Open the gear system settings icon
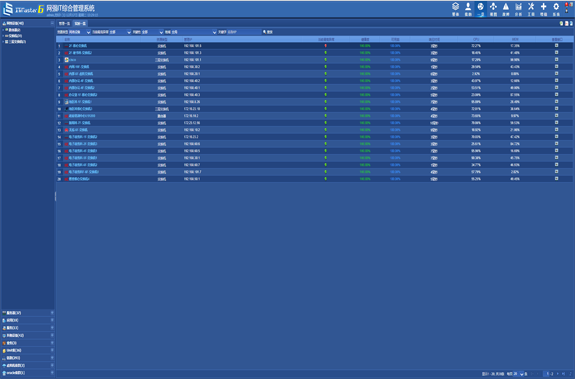 (x=556, y=9)
